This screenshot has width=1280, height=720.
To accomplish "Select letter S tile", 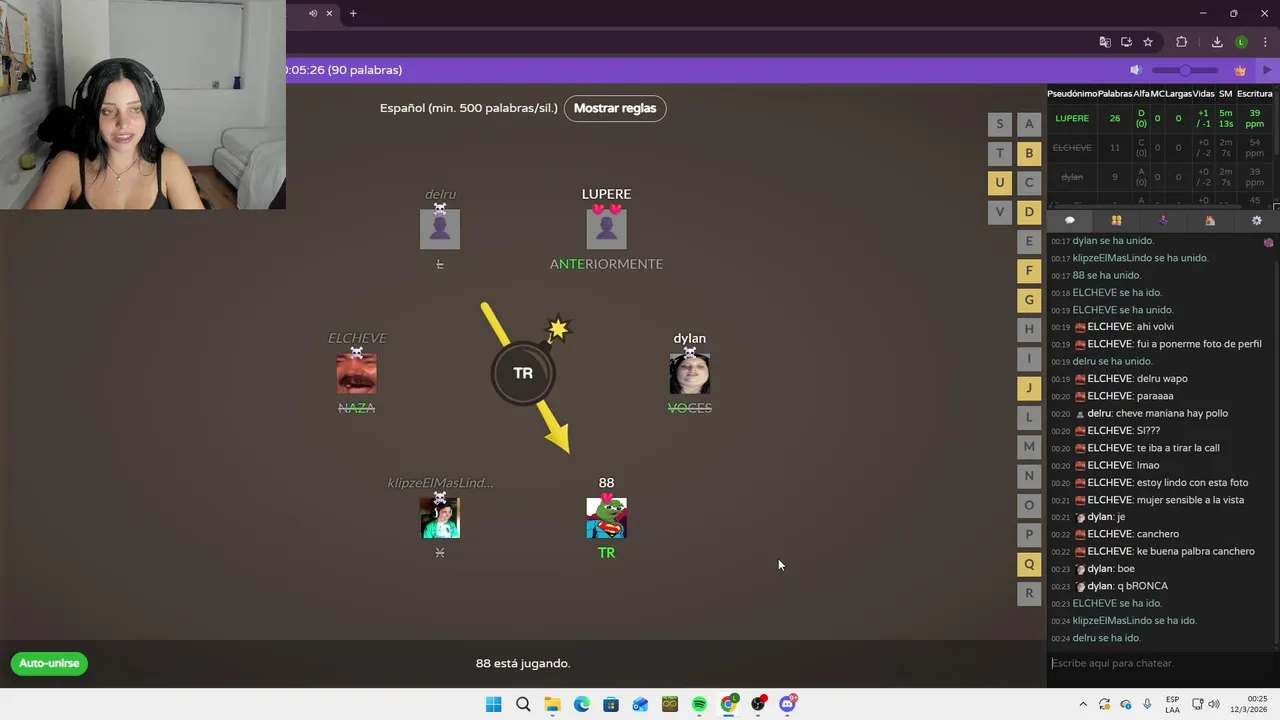I will tap(1000, 124).
